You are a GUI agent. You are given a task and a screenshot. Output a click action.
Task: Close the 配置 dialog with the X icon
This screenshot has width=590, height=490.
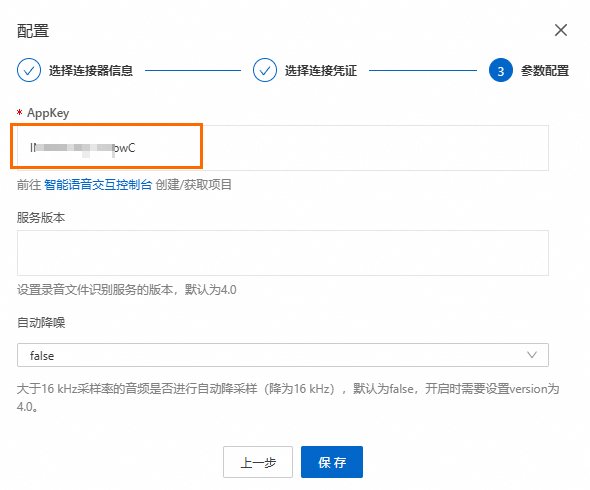point(561,30)
